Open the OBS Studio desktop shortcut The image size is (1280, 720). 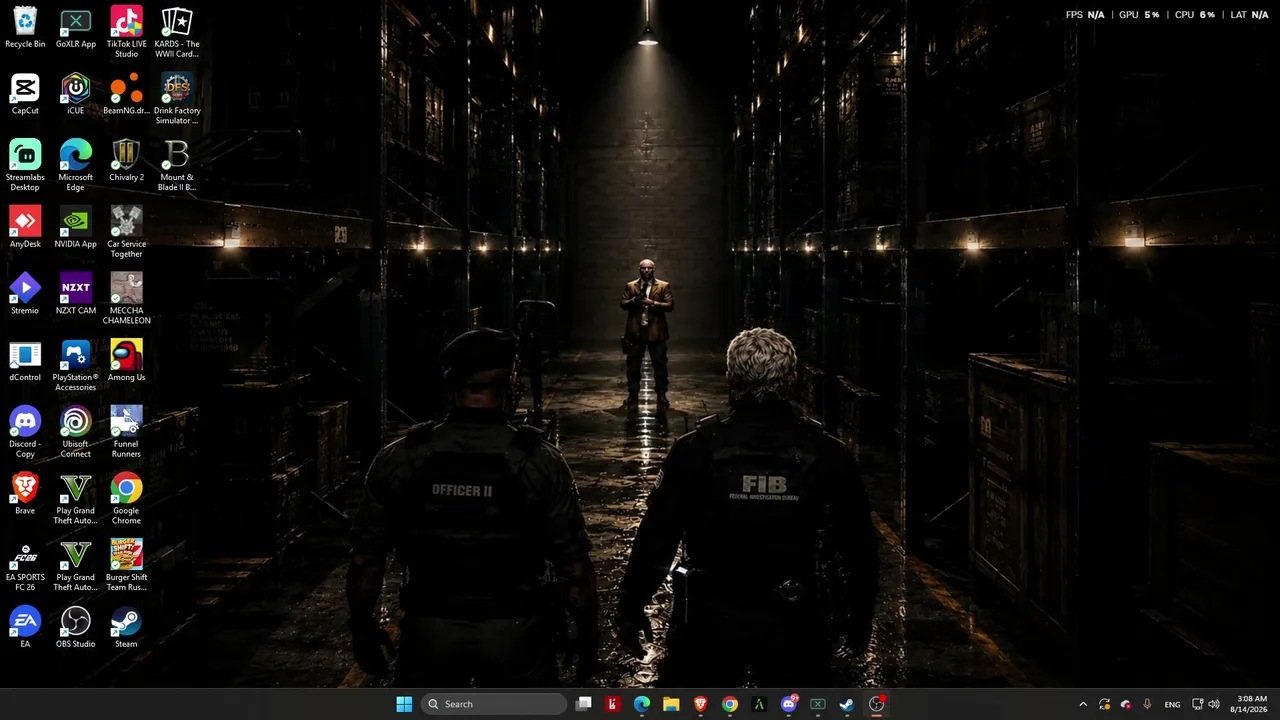point(76,628)
